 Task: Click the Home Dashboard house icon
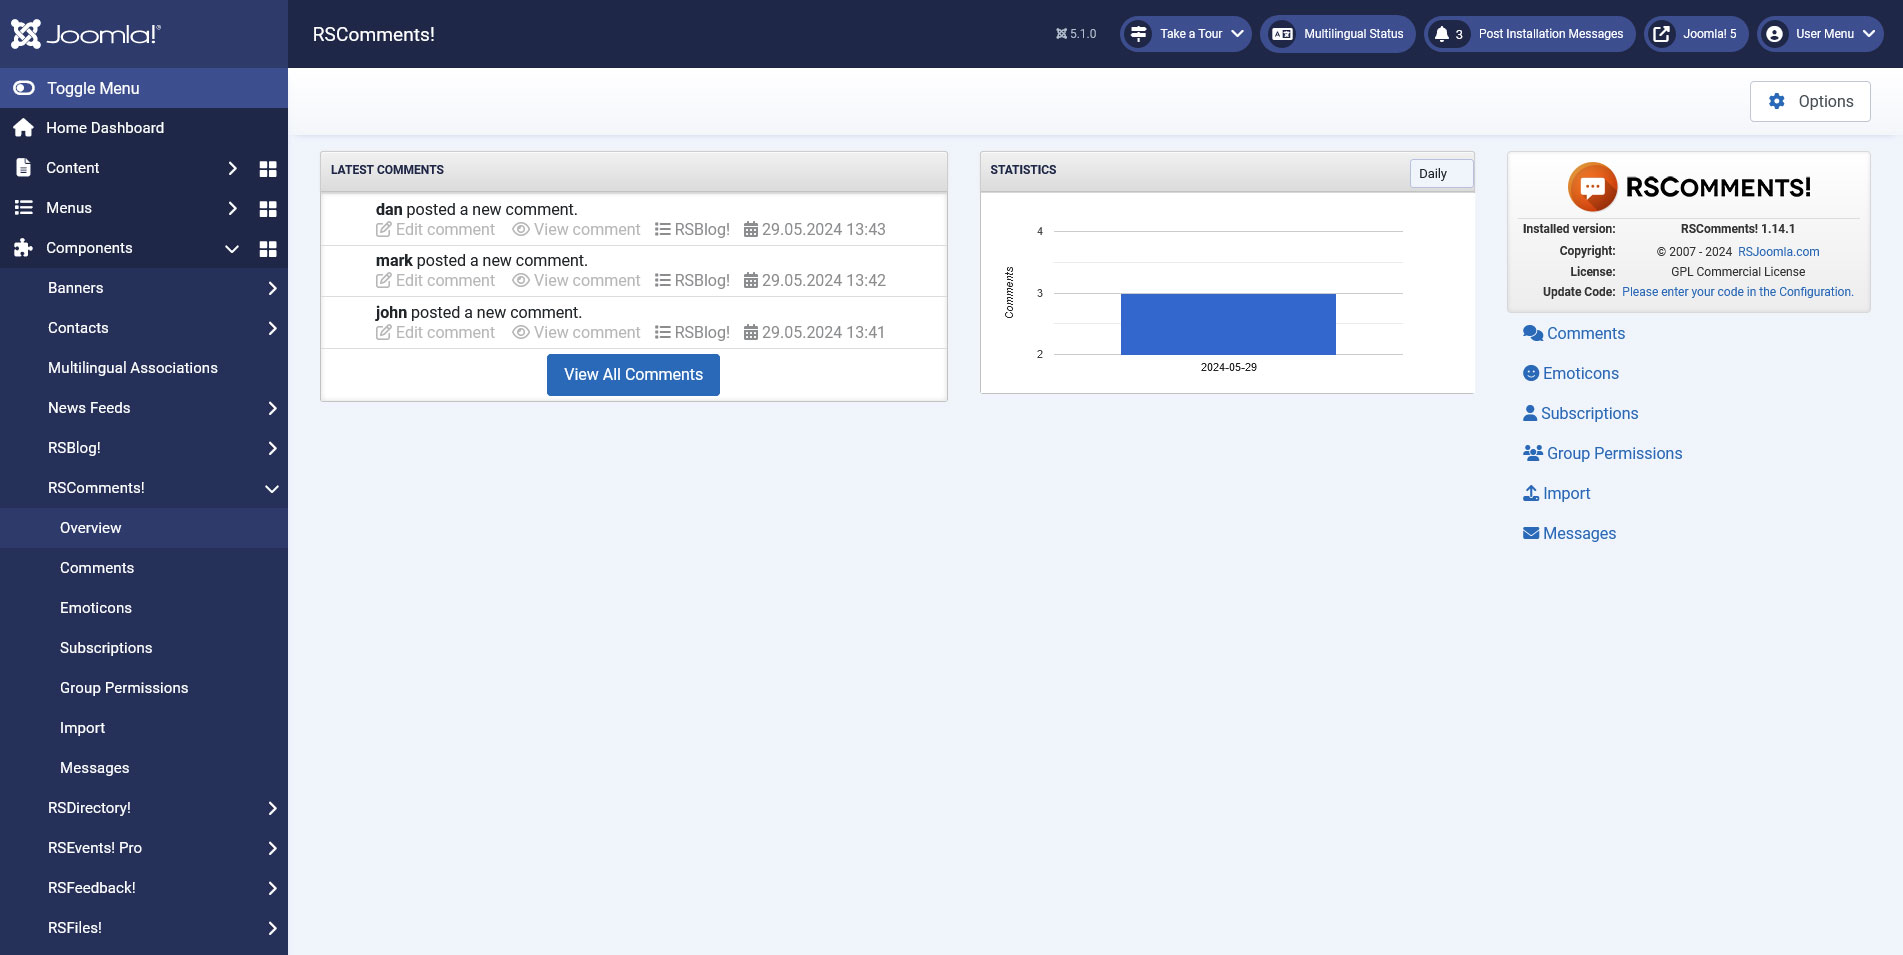coord(24,128)
